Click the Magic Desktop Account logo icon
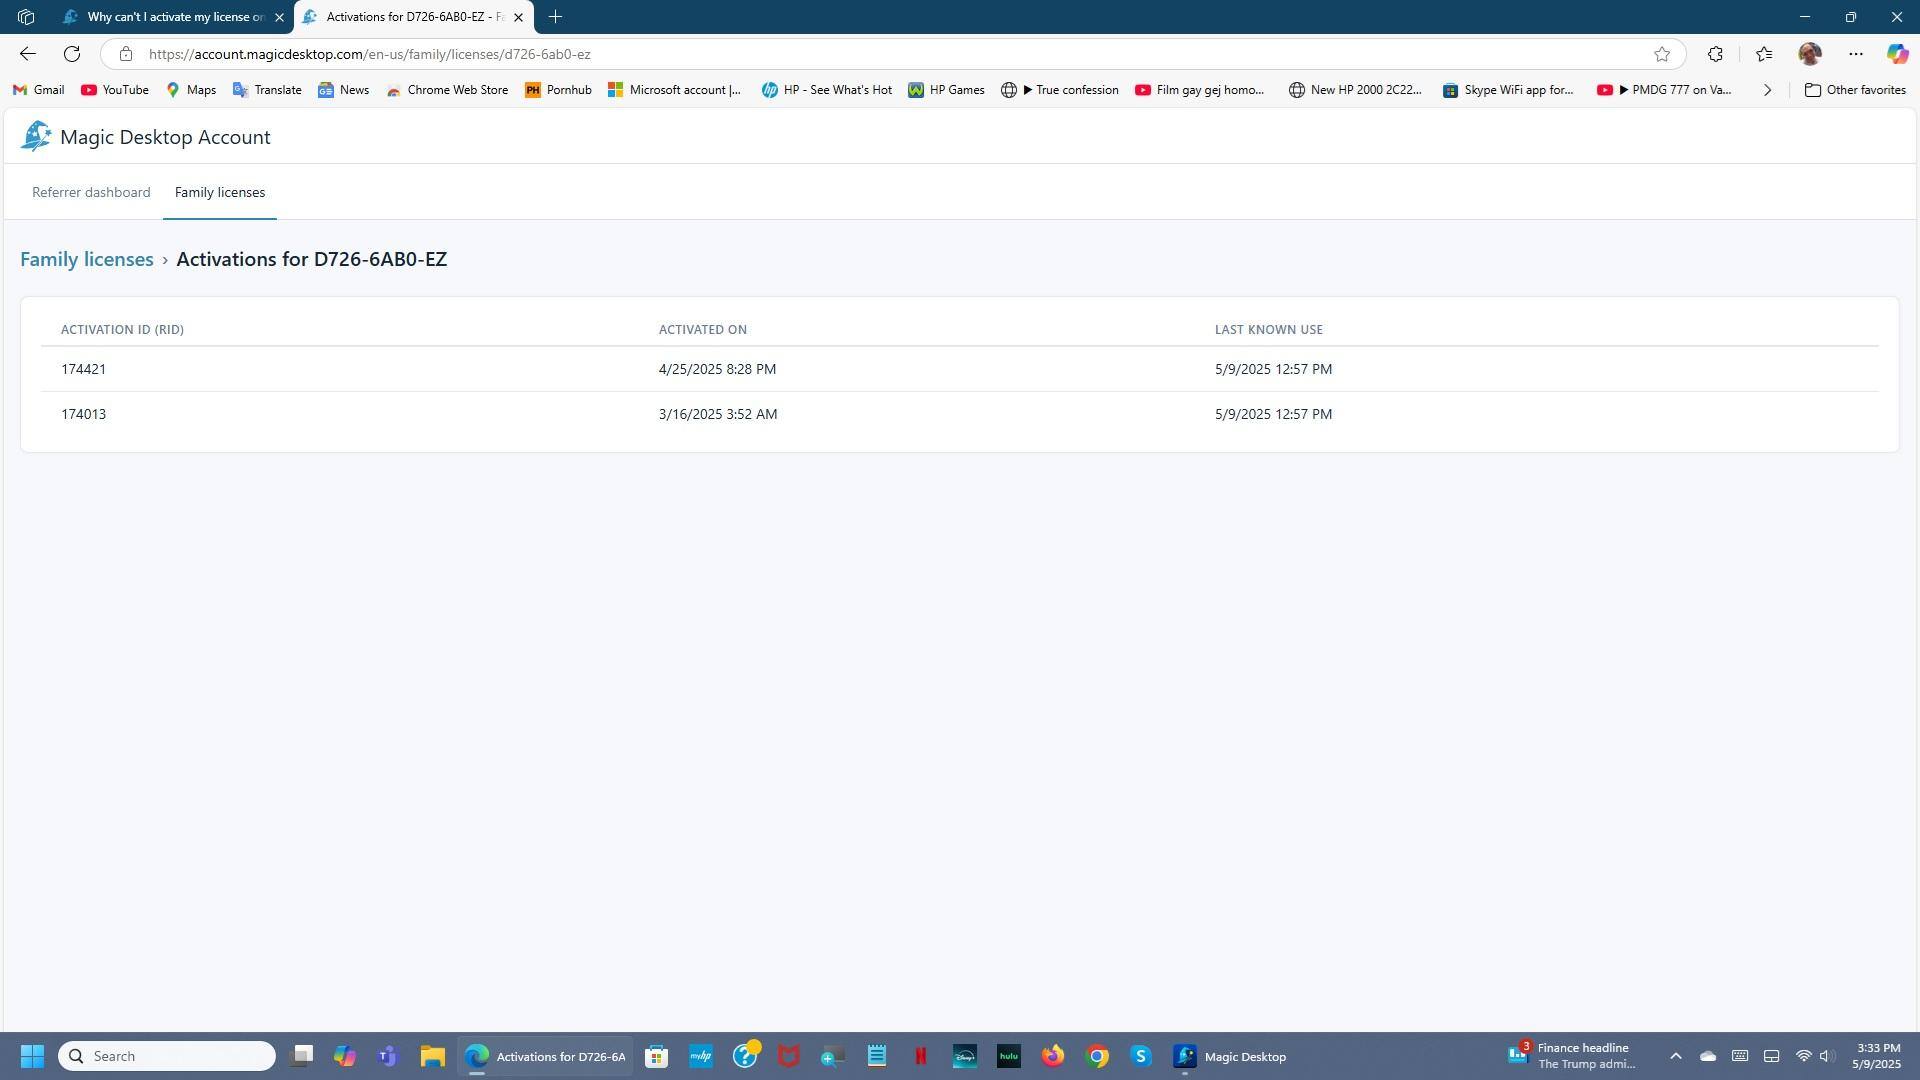This screenshot has height=1080, width=1920. [36, 136]
